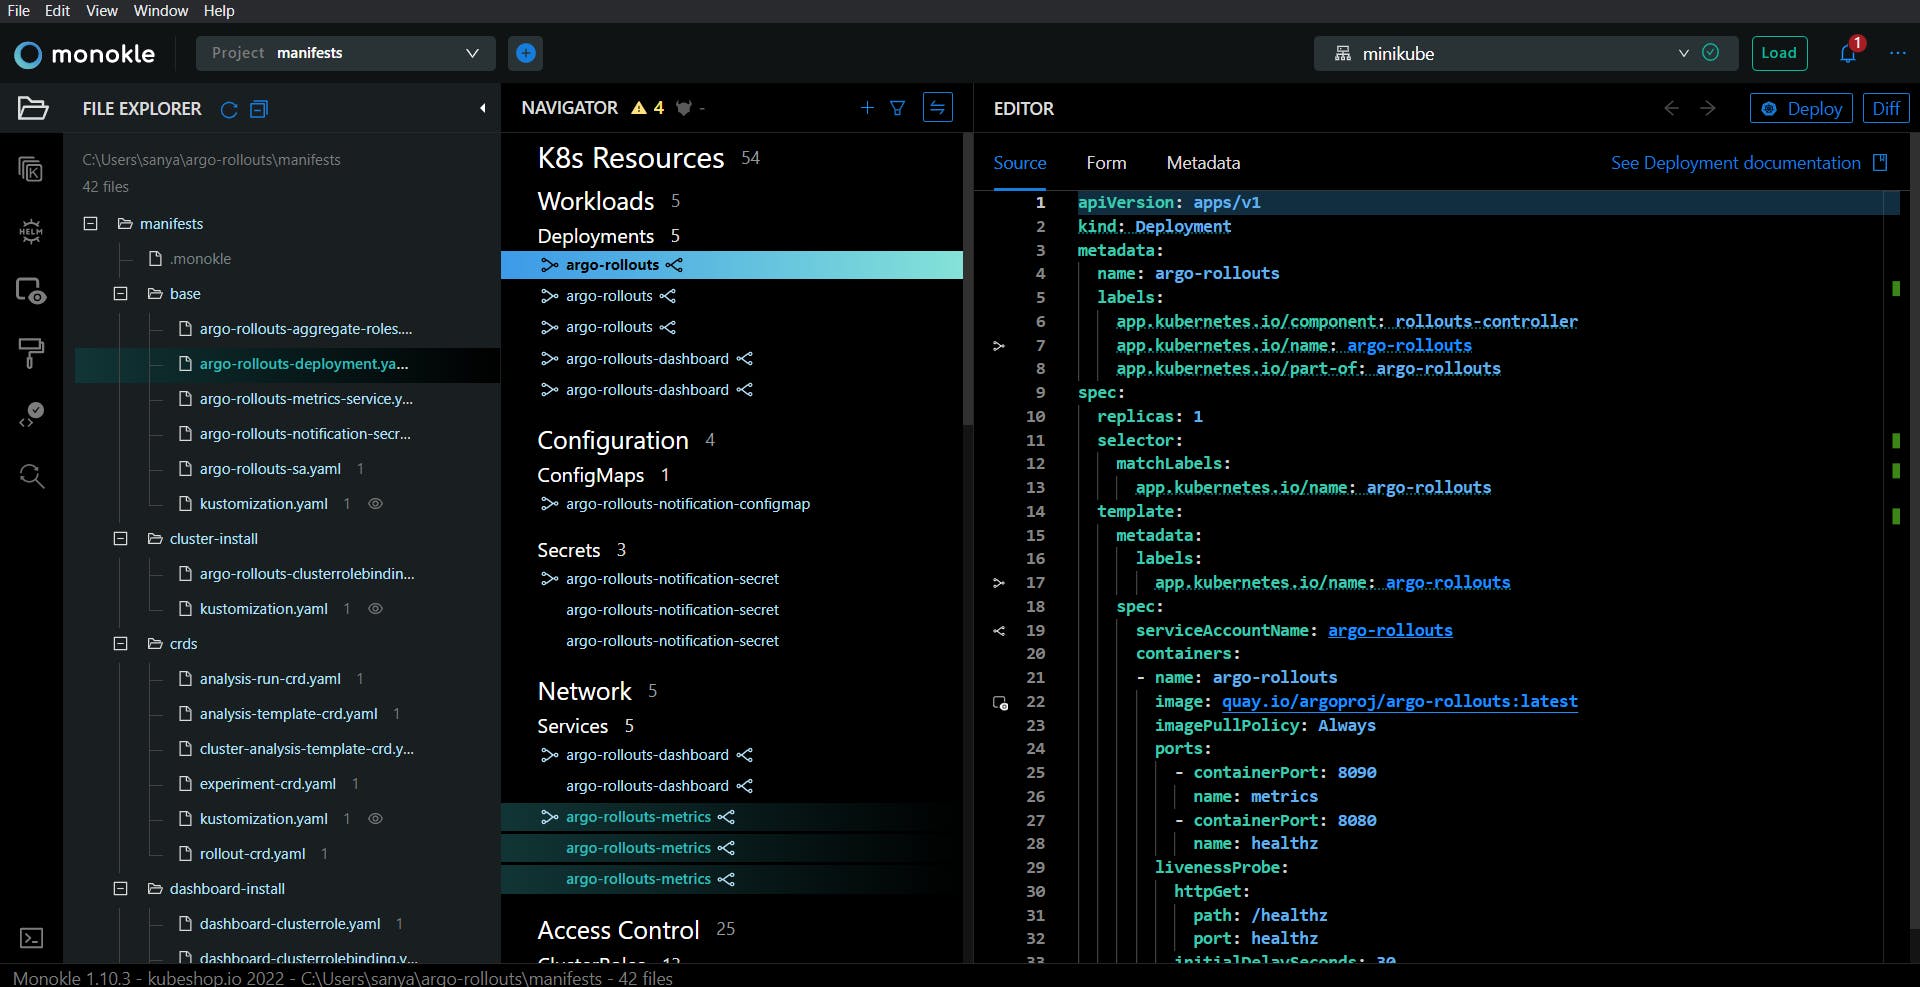This screenshot has height=987, width=1920.
Task: Reload folder with refresh icon in File Explorer
Action: [x=229, y=109]
